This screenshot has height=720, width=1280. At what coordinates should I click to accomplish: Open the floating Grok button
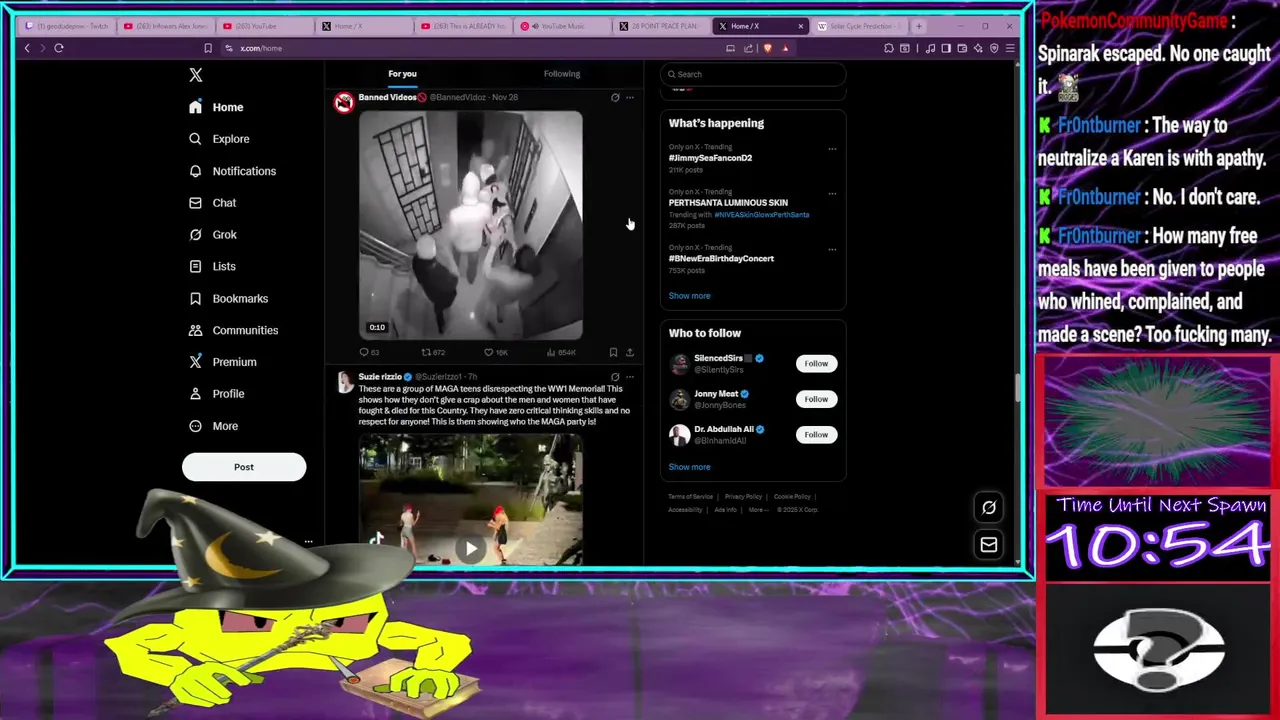tap(989, 508)
